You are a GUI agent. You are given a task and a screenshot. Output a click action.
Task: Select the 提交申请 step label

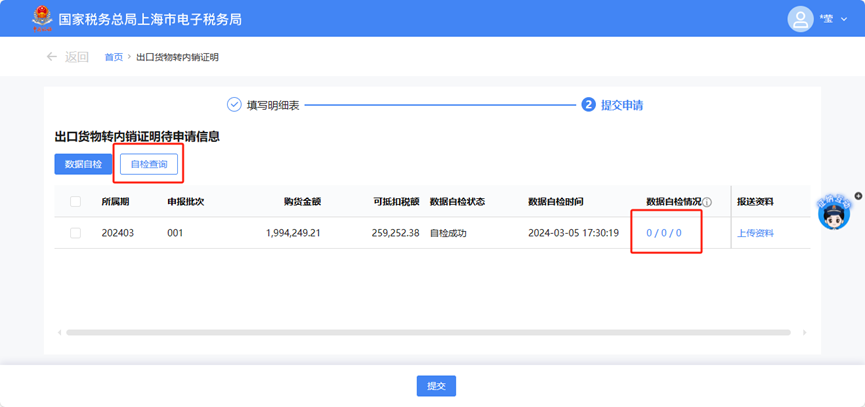622,105
